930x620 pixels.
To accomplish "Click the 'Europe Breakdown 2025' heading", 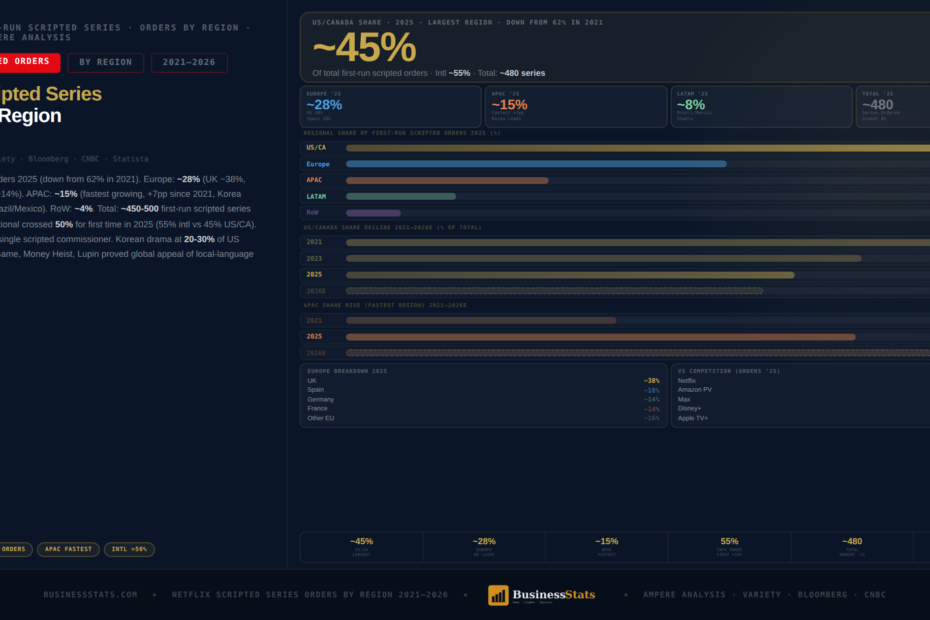I will pos(347,371).
